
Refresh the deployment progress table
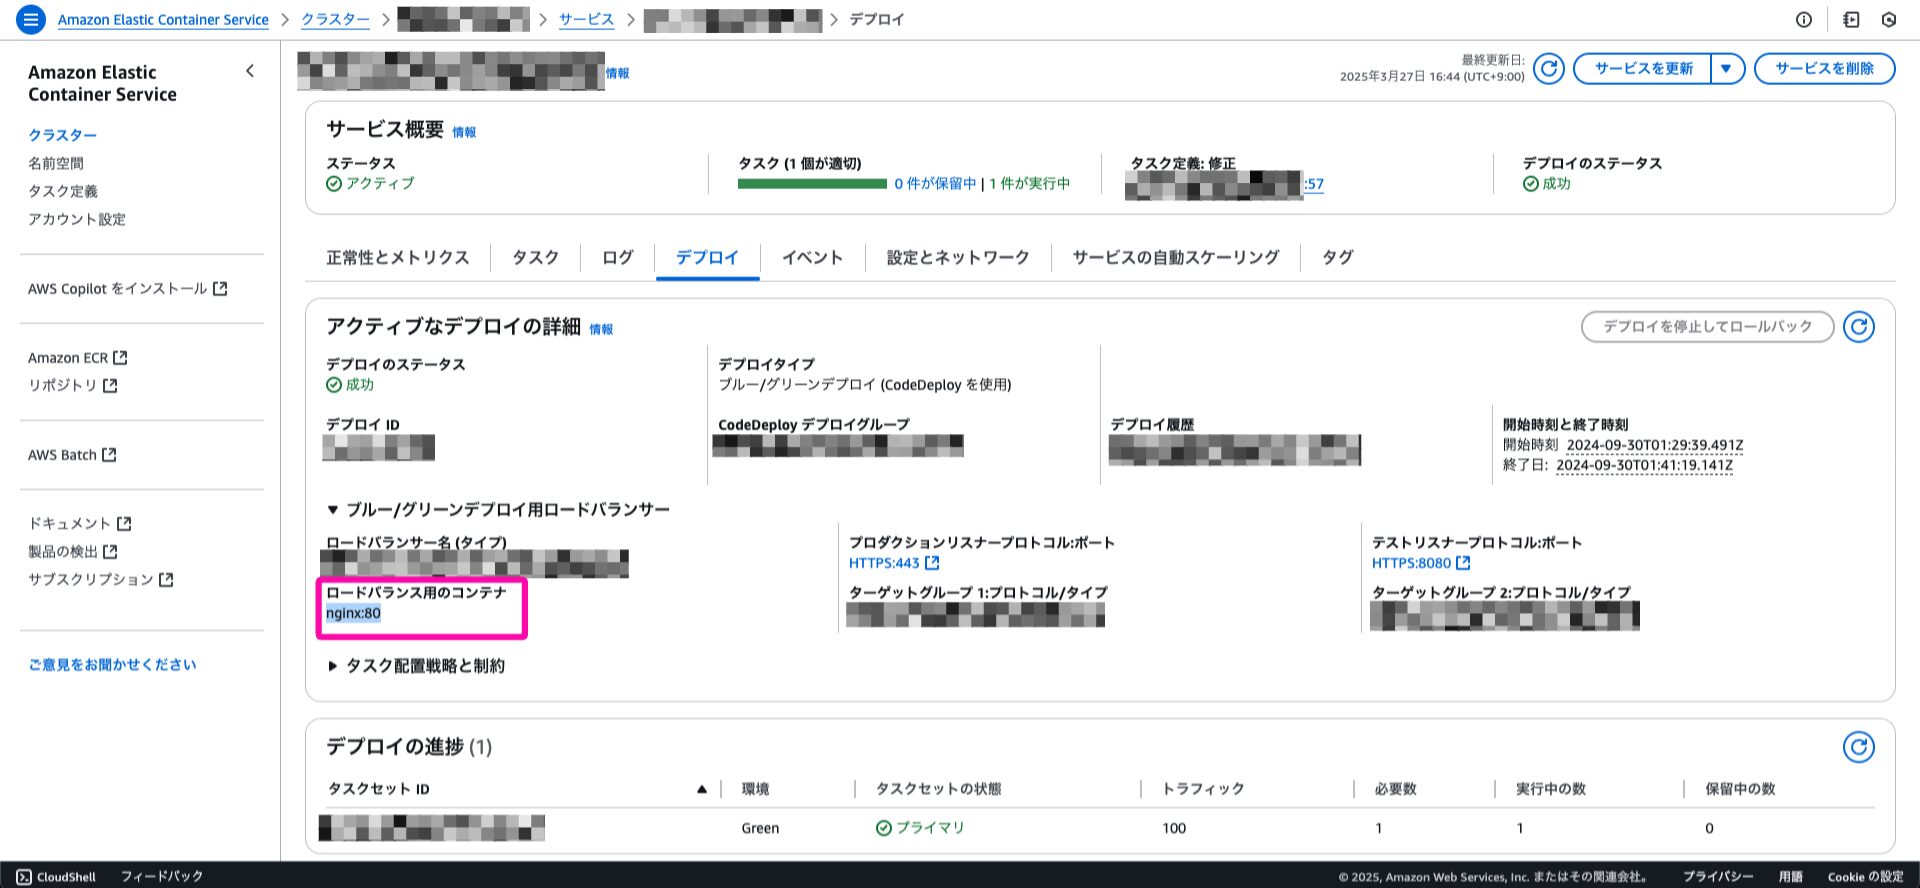coord(1859,747)
